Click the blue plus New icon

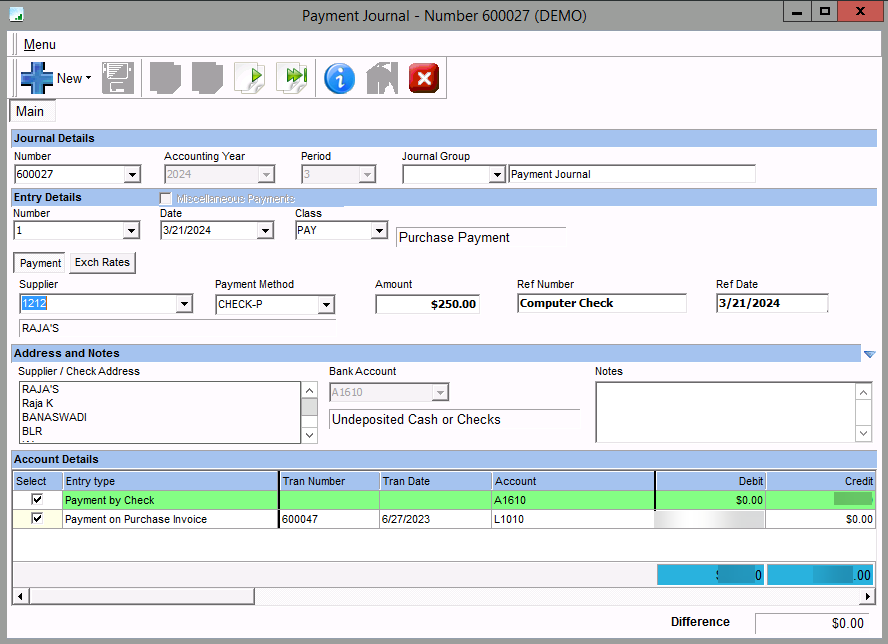click(x=37, y=78)
